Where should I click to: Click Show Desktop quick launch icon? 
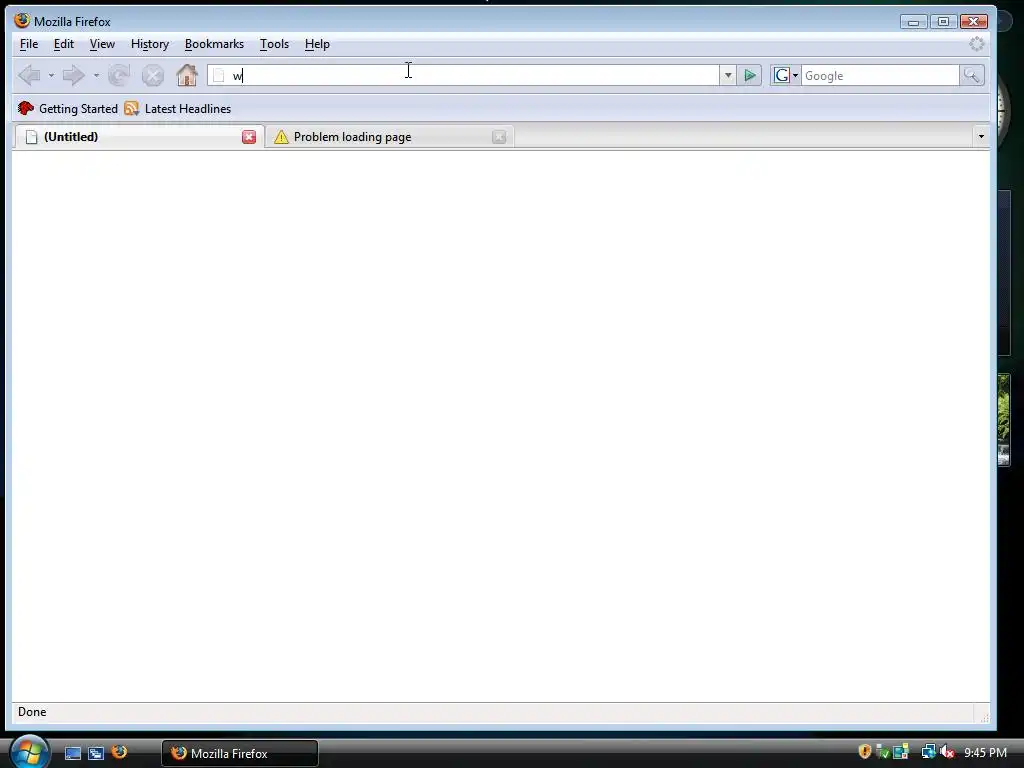(72, 753)
